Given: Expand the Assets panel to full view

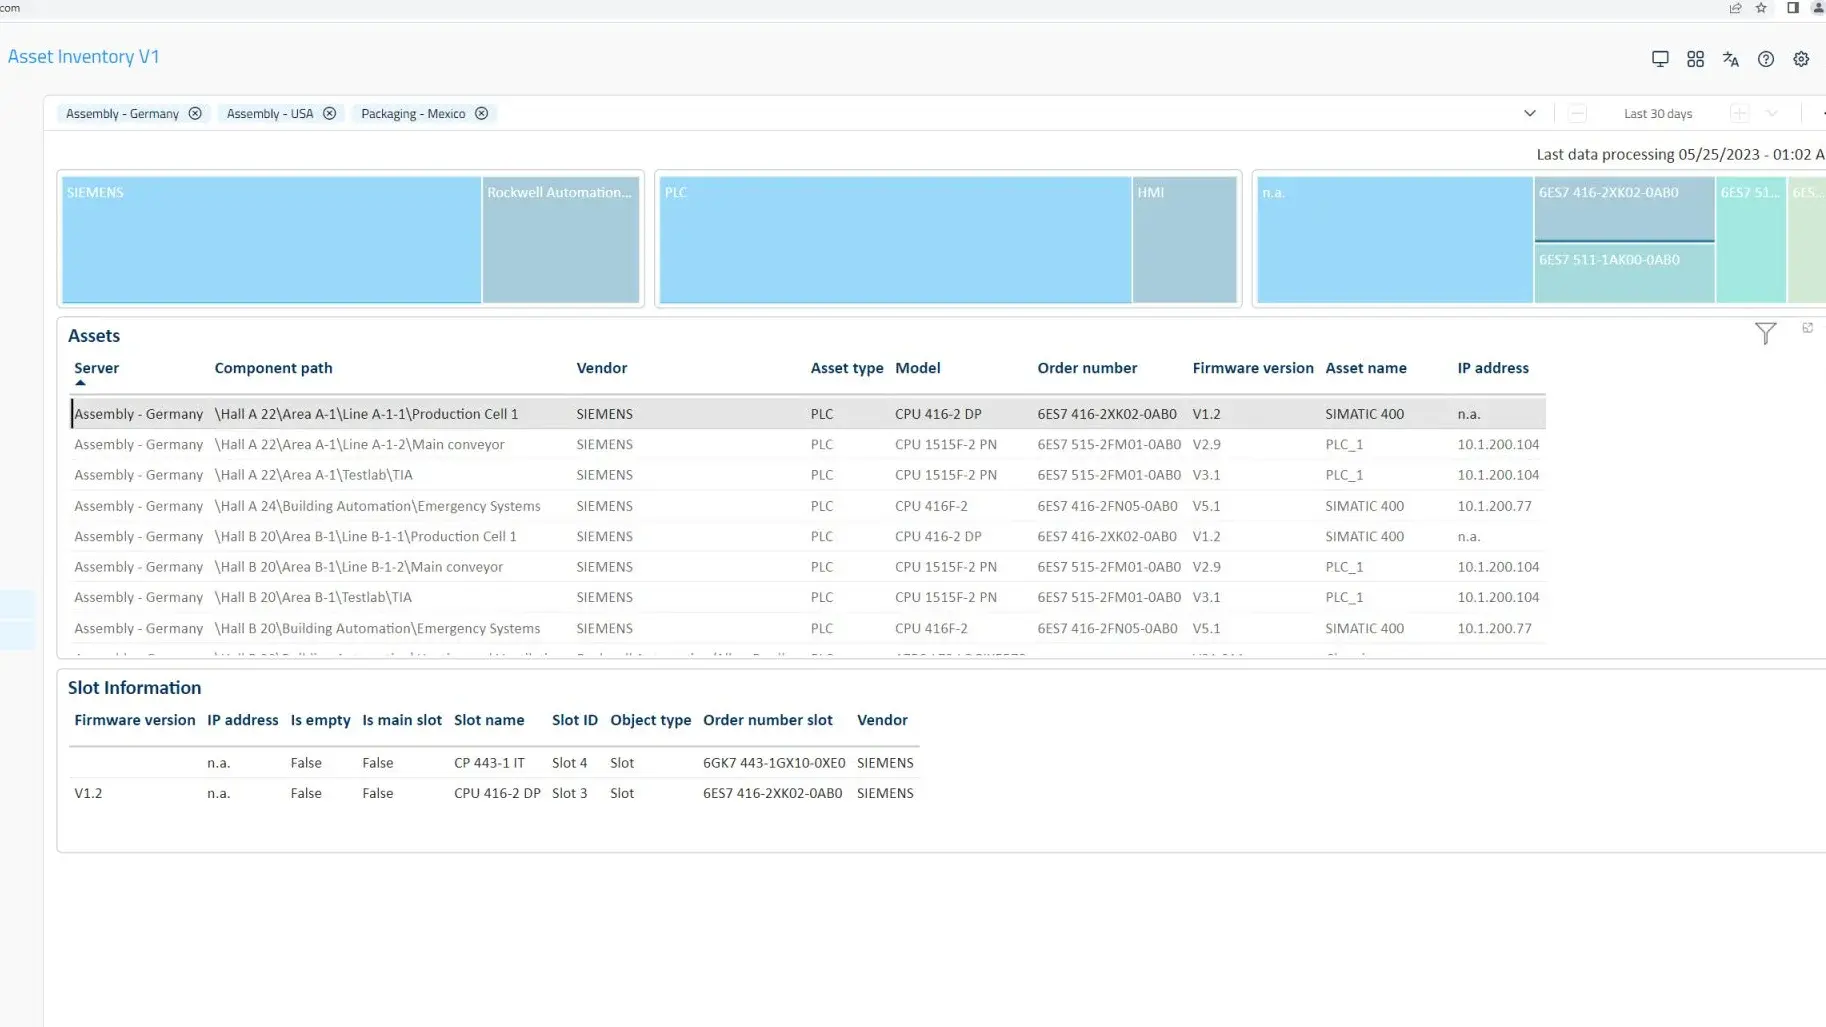Looking at the screenshot, I should coord(1807,328).
